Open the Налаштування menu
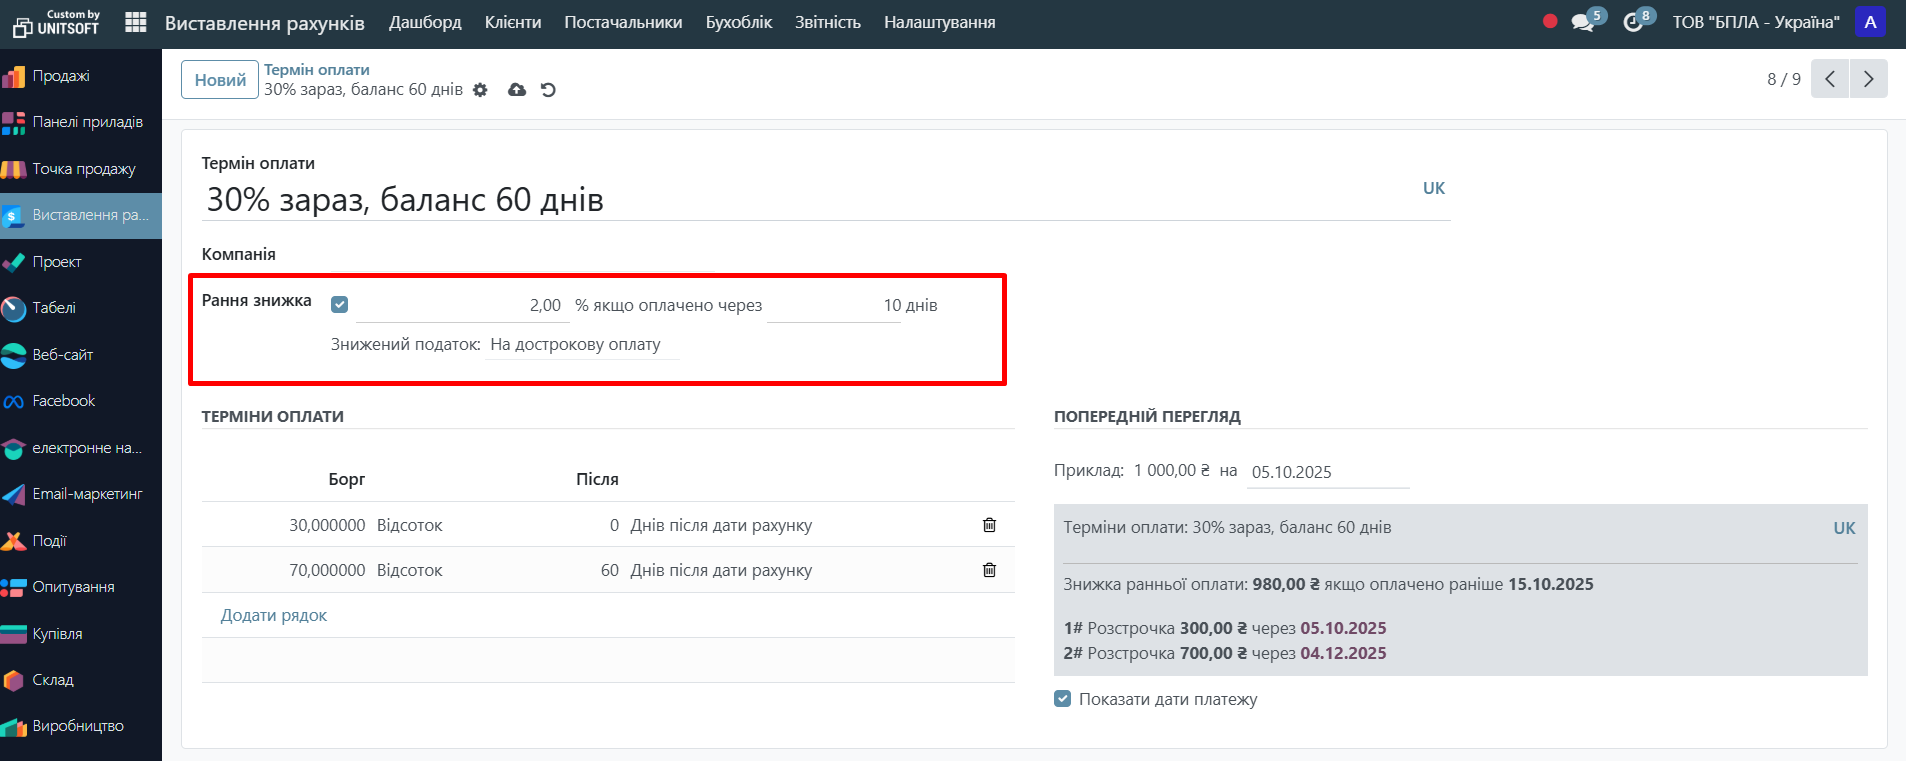Image resolution: width=1906 pixels, height=761 pixels. (939, 22)
